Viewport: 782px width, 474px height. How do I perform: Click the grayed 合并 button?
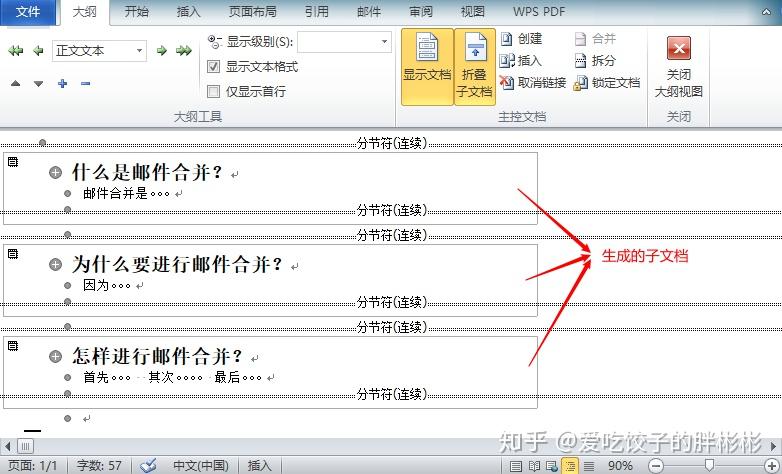[595, 39]
